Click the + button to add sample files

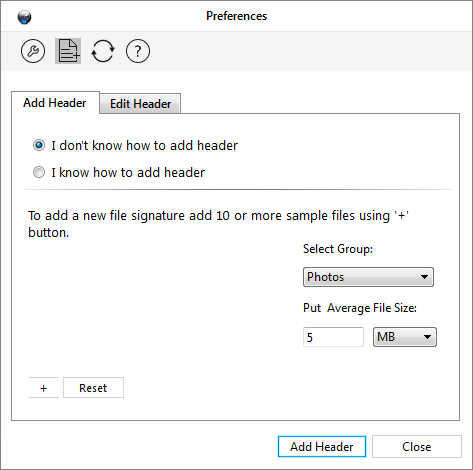pos(44,388)
